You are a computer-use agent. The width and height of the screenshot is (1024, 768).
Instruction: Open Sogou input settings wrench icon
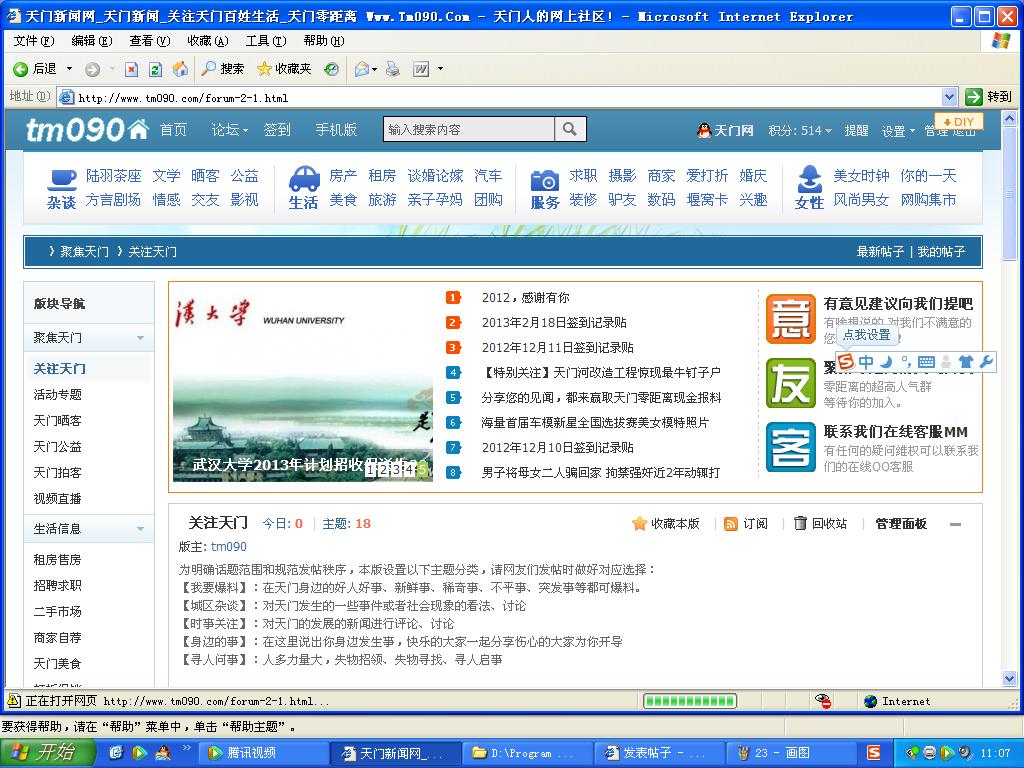tap(986, 361)
